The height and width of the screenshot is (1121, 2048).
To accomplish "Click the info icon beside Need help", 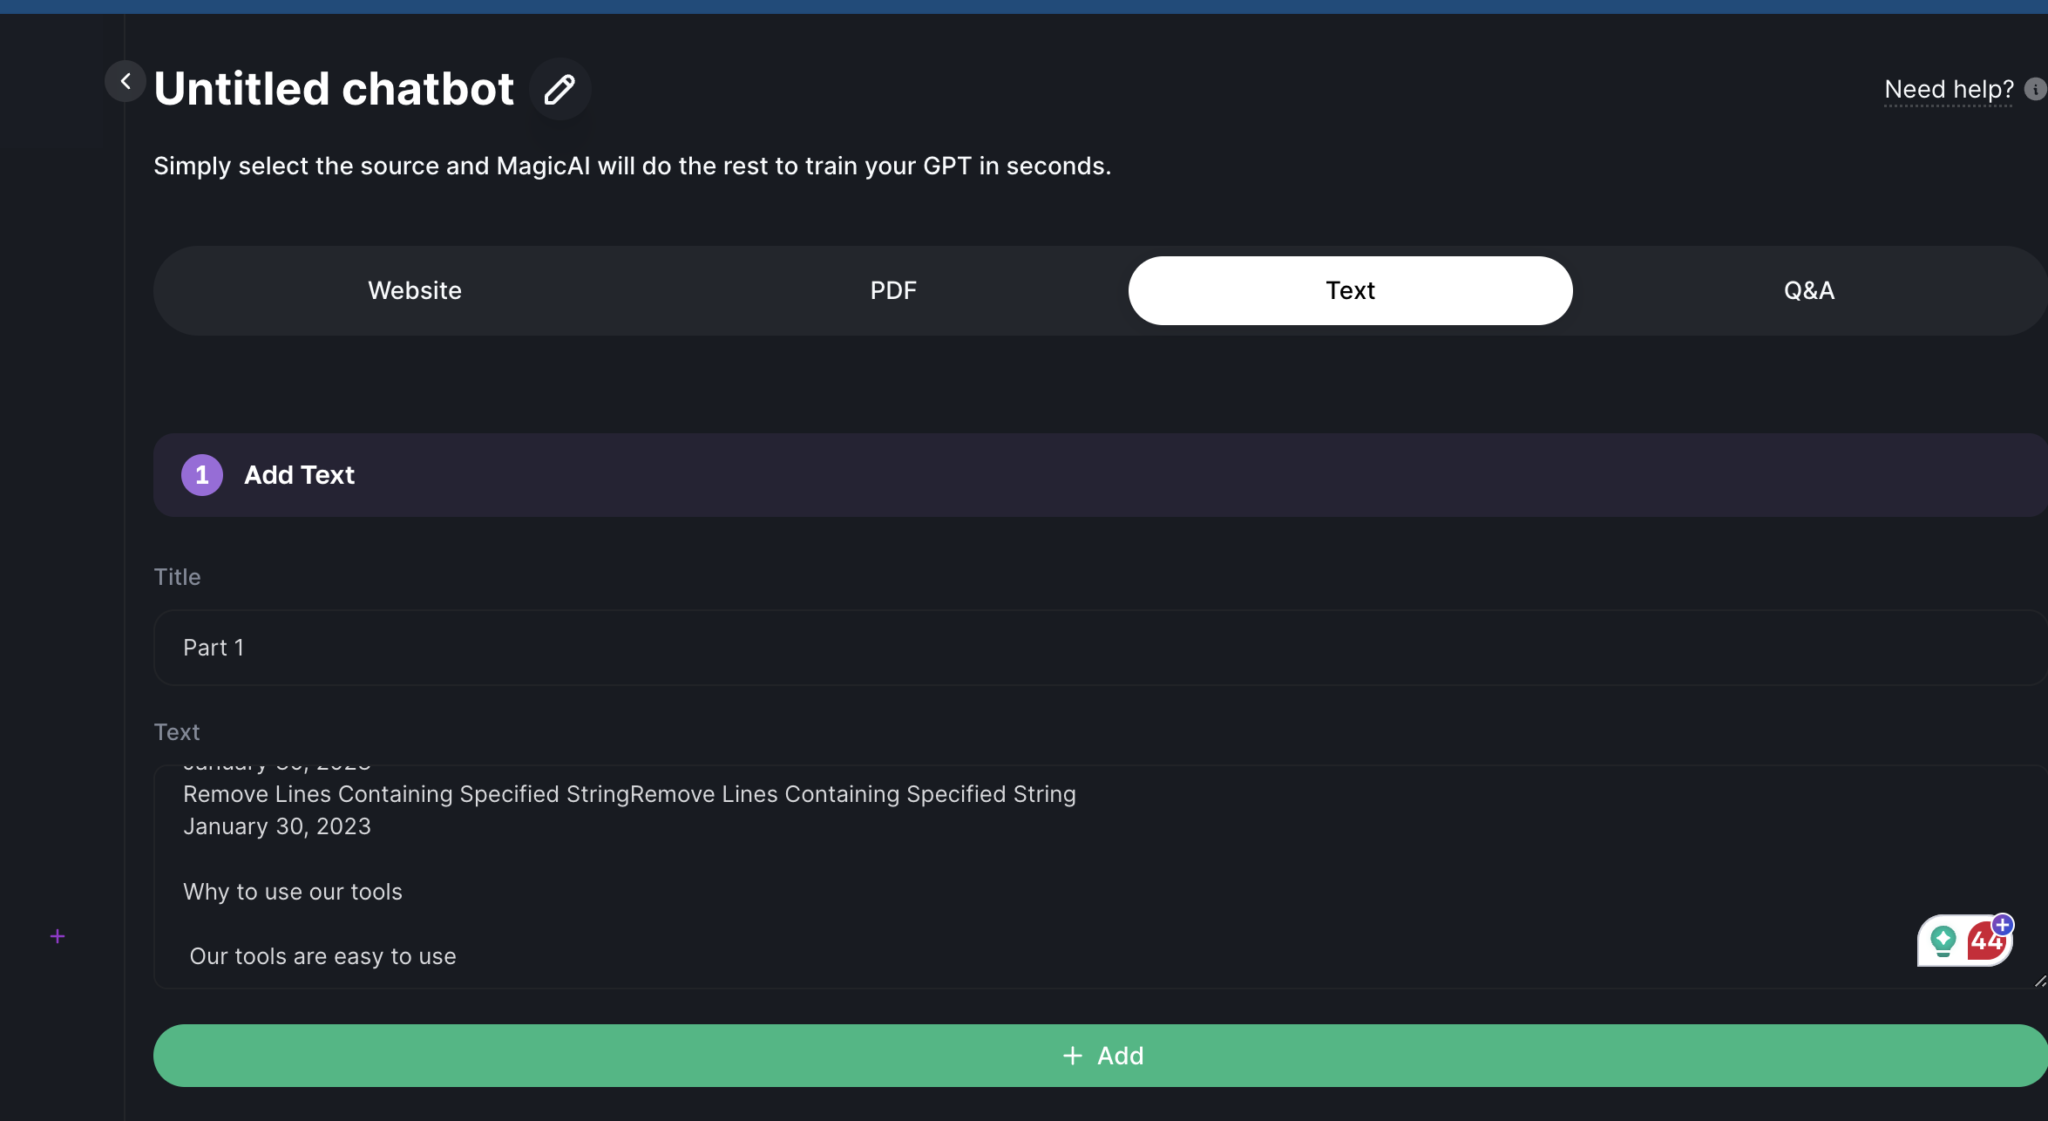I will coord(2034,89).
